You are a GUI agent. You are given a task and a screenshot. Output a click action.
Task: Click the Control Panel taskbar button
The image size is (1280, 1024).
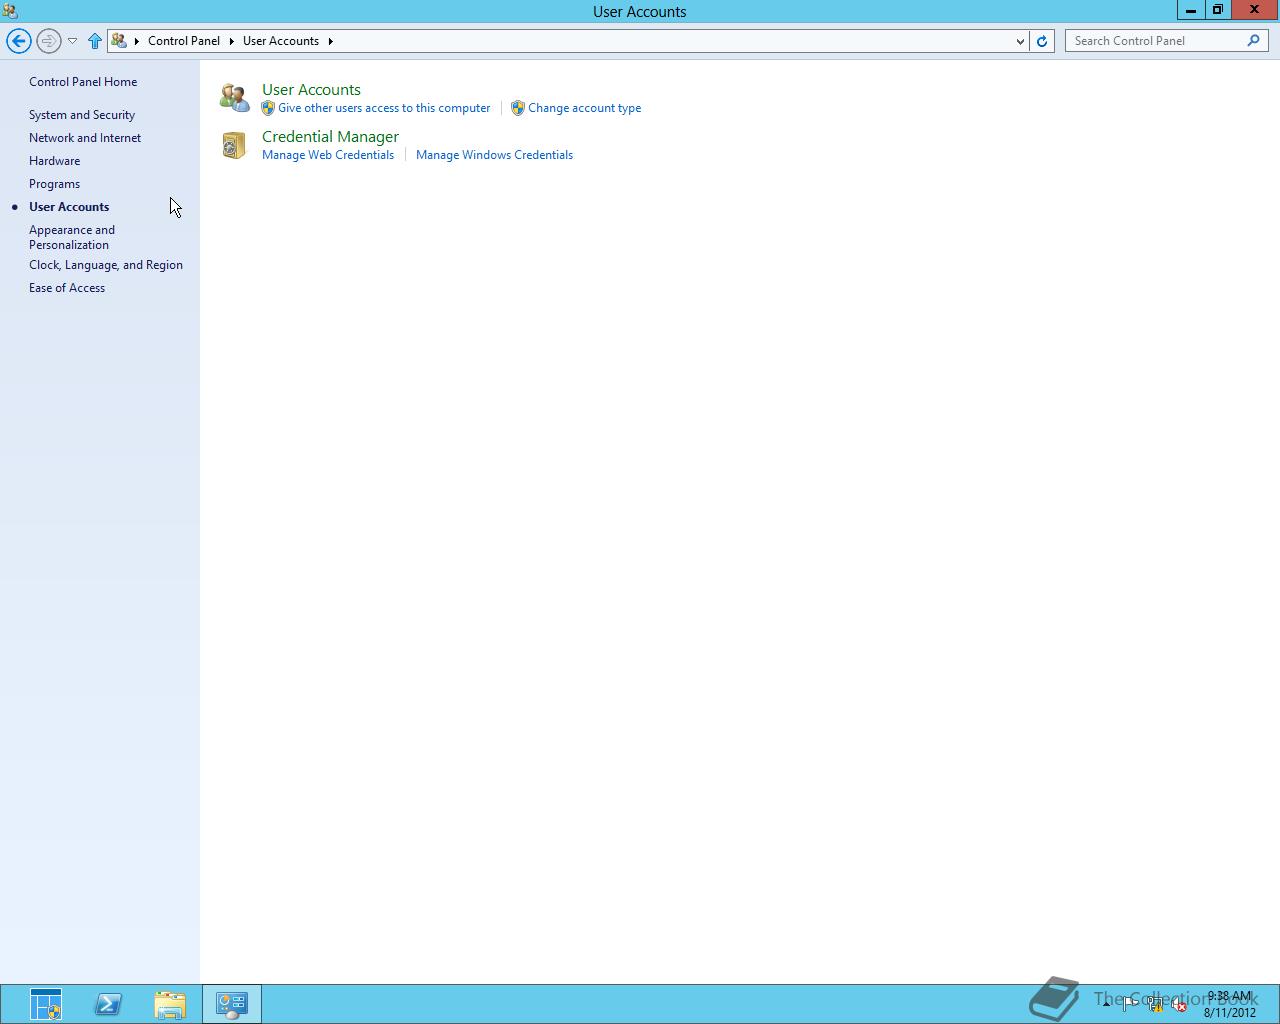(x=232, y=1004)
